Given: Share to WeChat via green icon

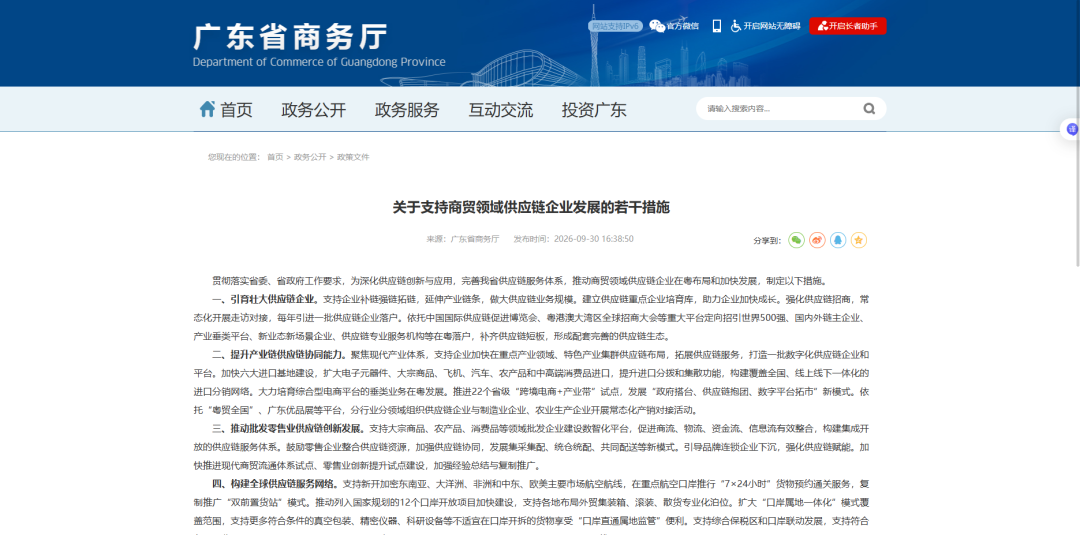Looking at the screenshot, I should pyautogui.click(x=796, y=240).
